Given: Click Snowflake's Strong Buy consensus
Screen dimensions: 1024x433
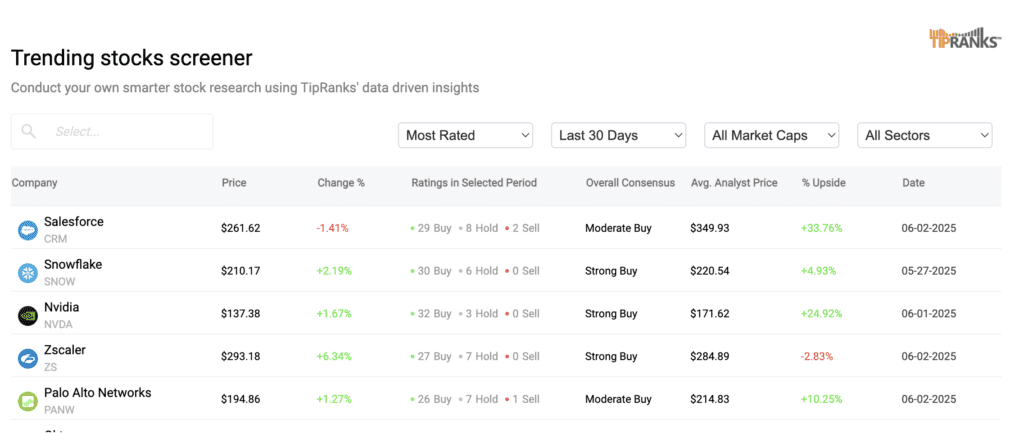Looking at the screenshot, I should [611, 271].
